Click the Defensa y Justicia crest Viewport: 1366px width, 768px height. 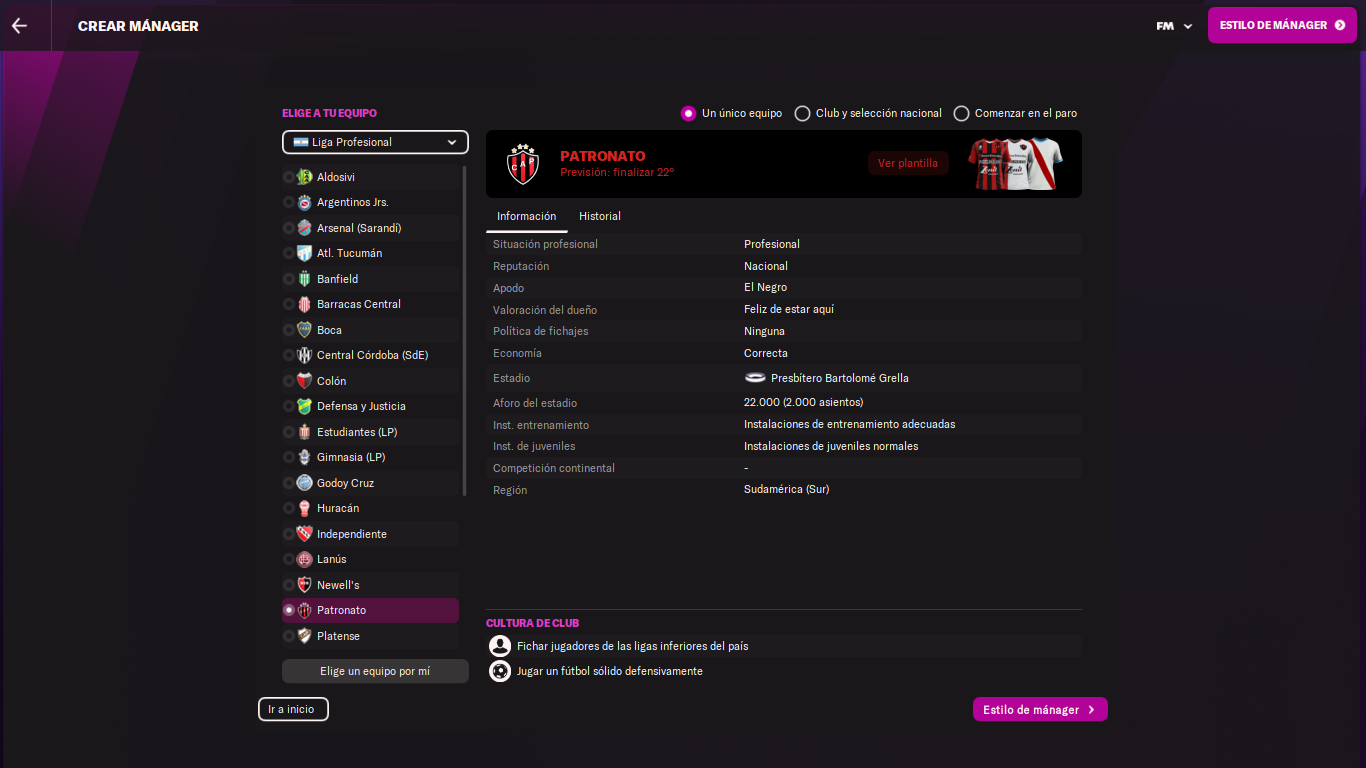304,406
